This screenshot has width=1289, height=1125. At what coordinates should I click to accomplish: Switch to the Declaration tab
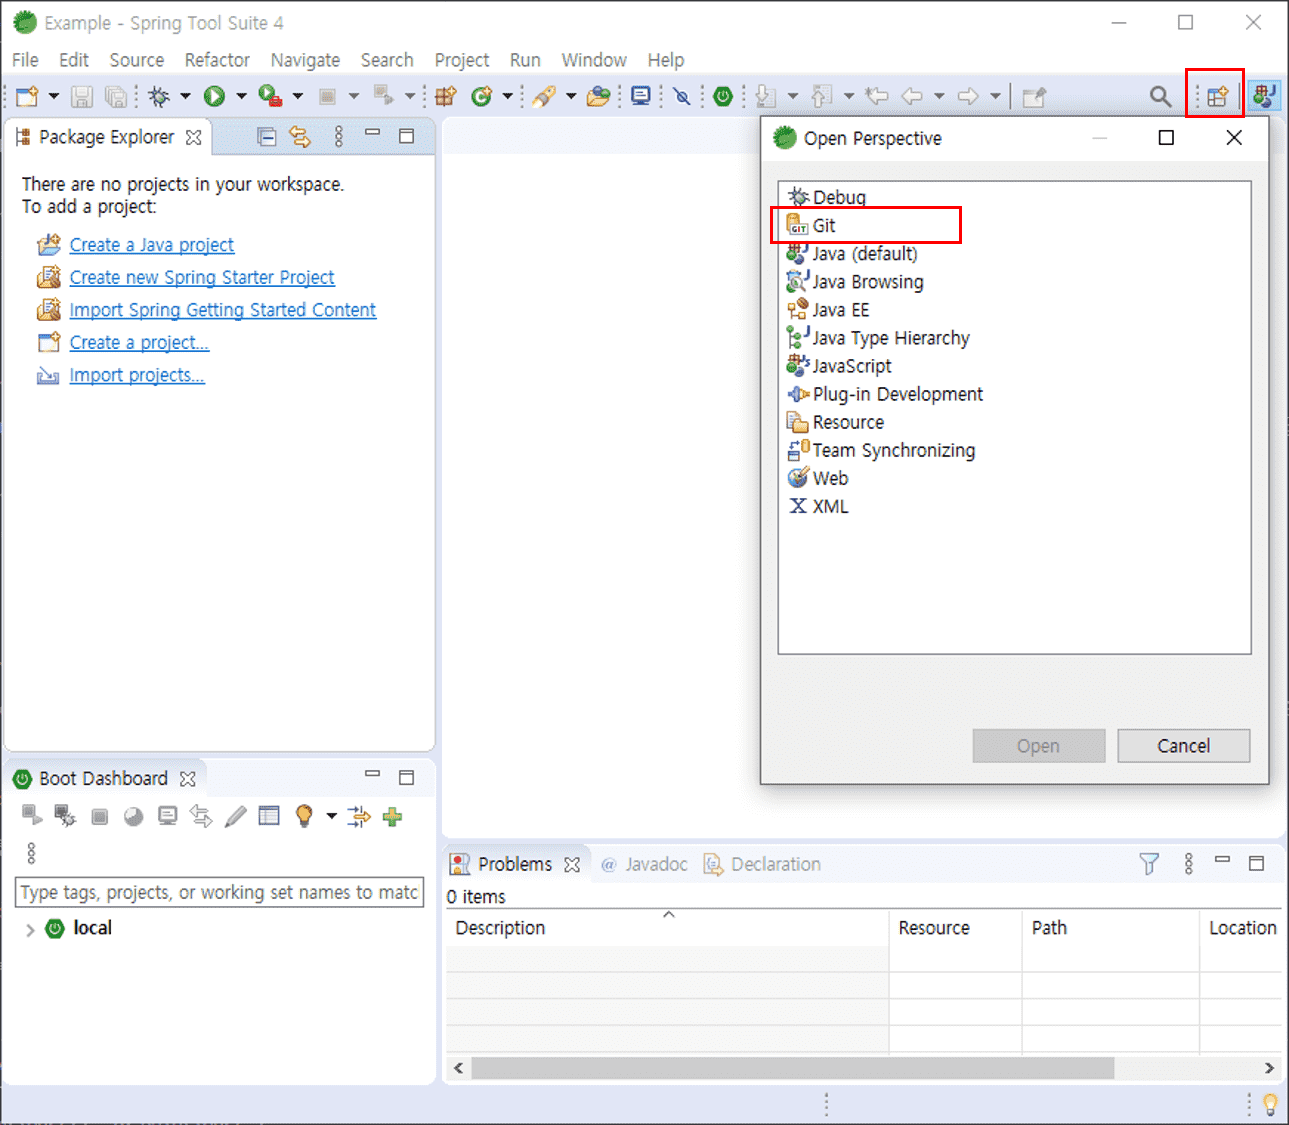click(763, 864)
